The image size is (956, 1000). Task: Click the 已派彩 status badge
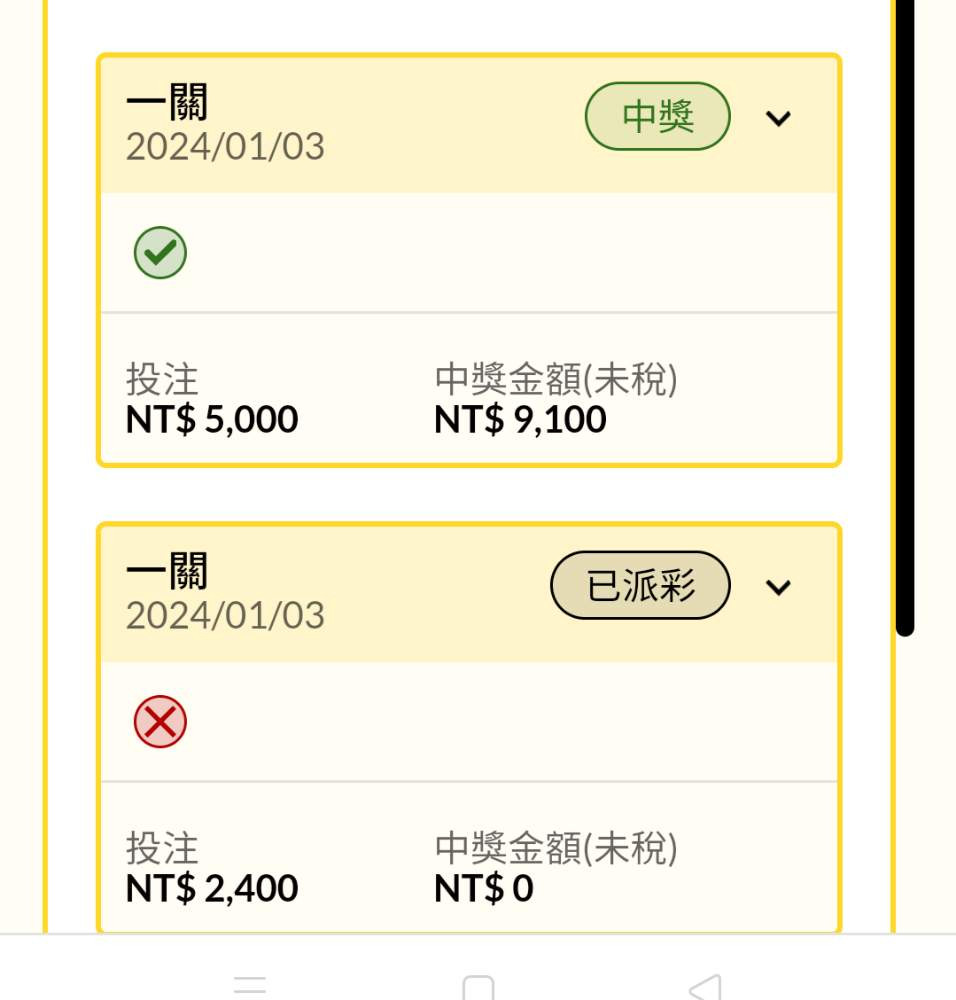click(x=640, y=586)
